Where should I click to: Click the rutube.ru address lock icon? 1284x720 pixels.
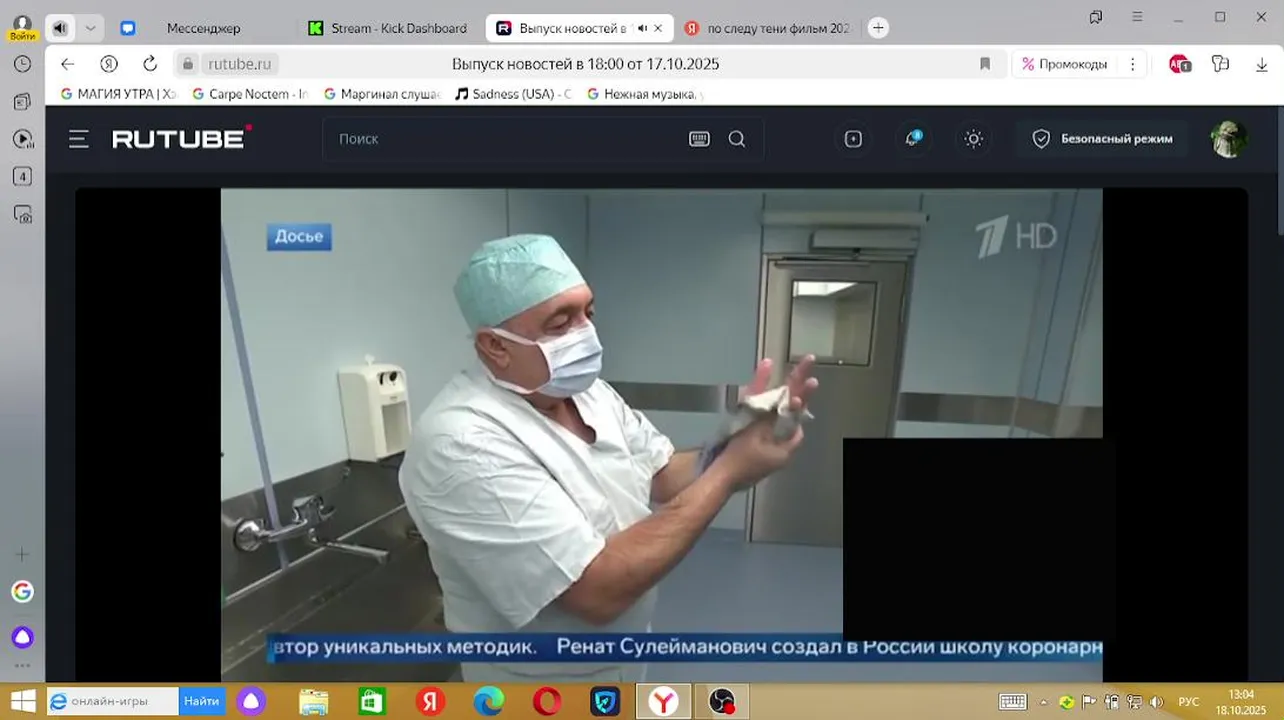point(187,64)
